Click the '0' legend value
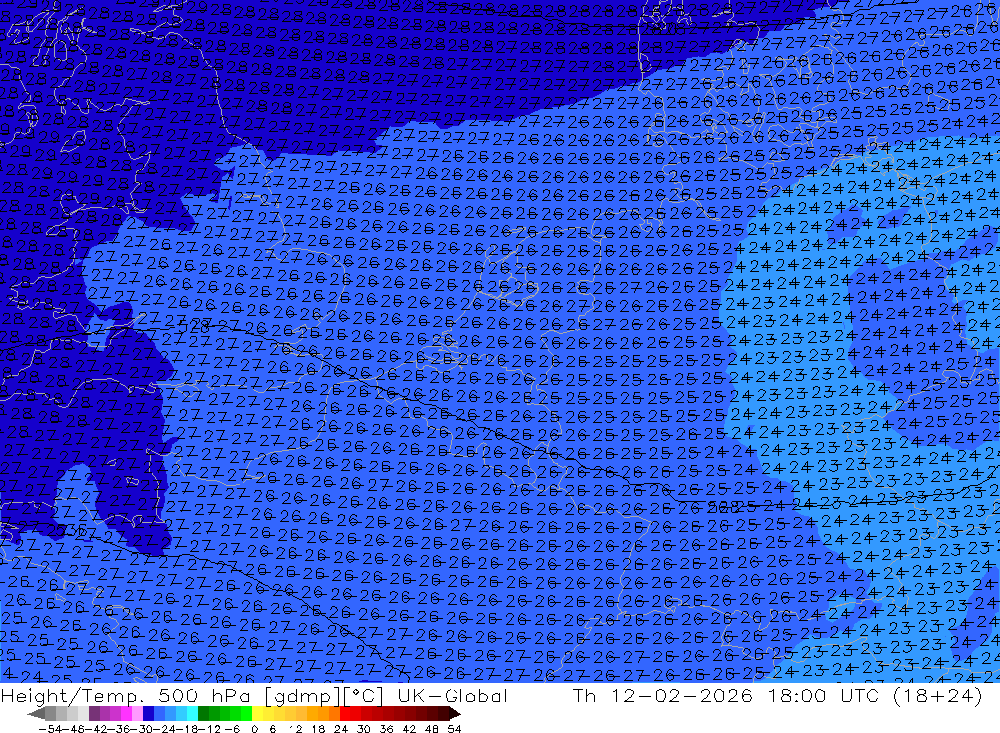The width and height of the screenshot is (1000, 733). [254, 729]
